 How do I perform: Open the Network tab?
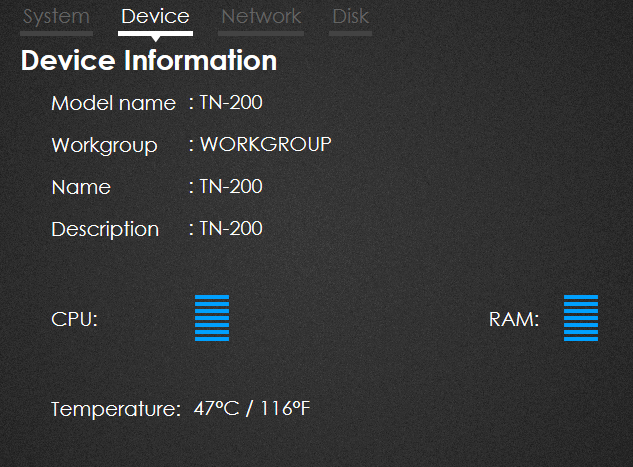pos(261,17)
